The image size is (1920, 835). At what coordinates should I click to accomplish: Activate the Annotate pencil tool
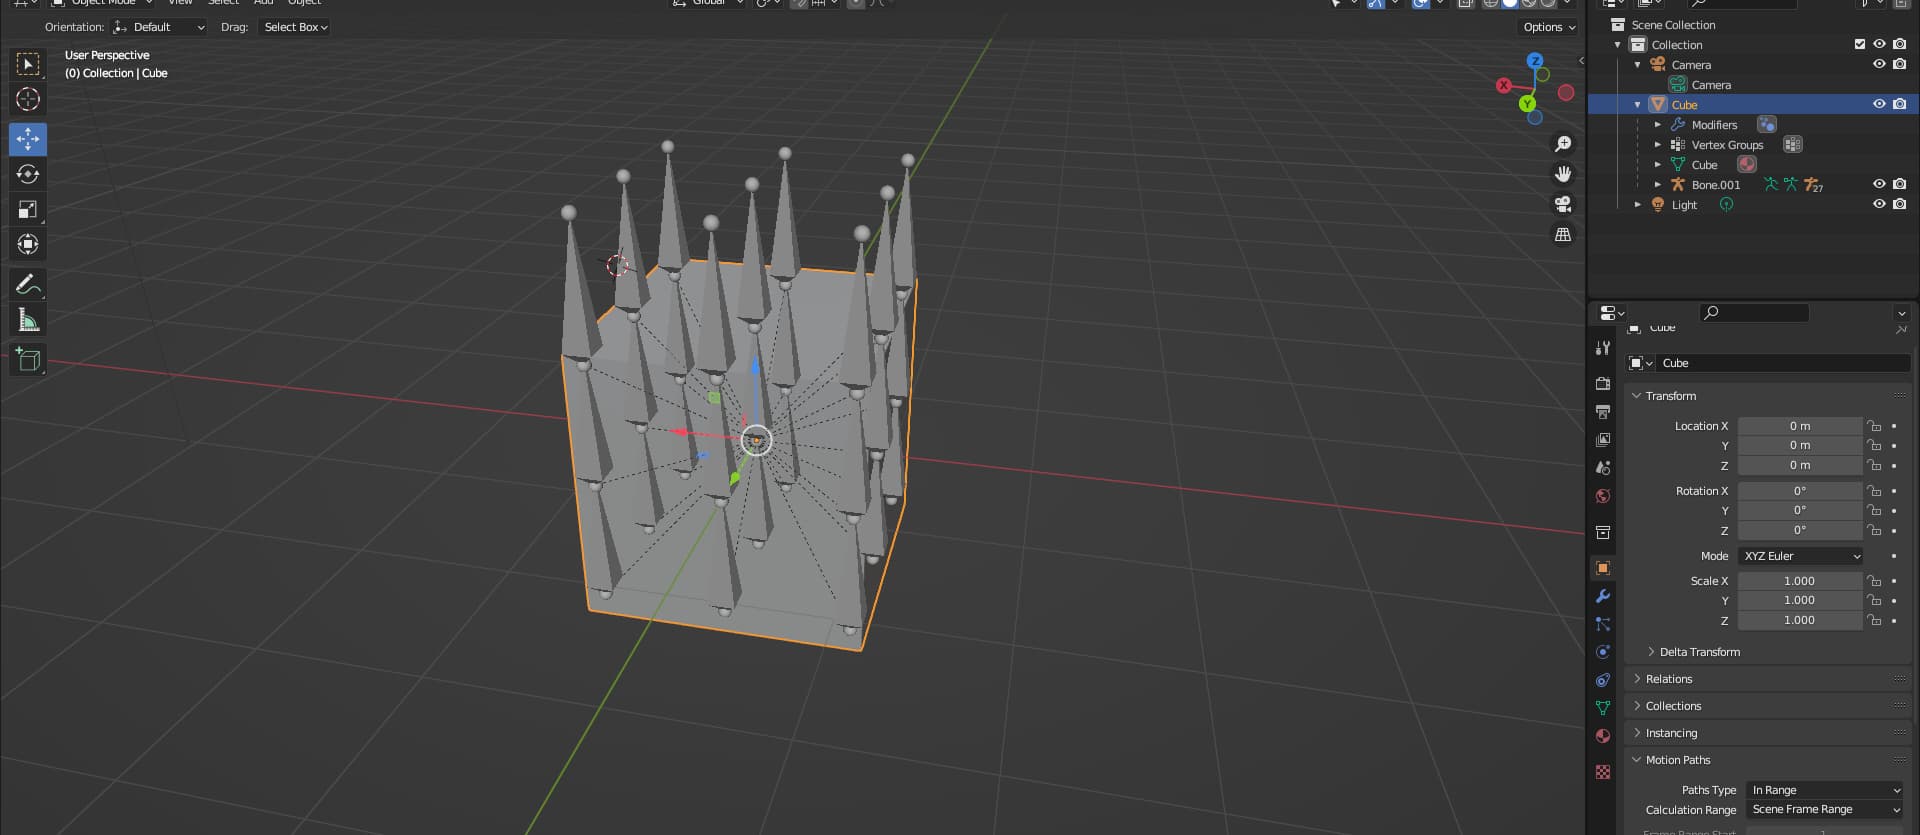(28, 285)
